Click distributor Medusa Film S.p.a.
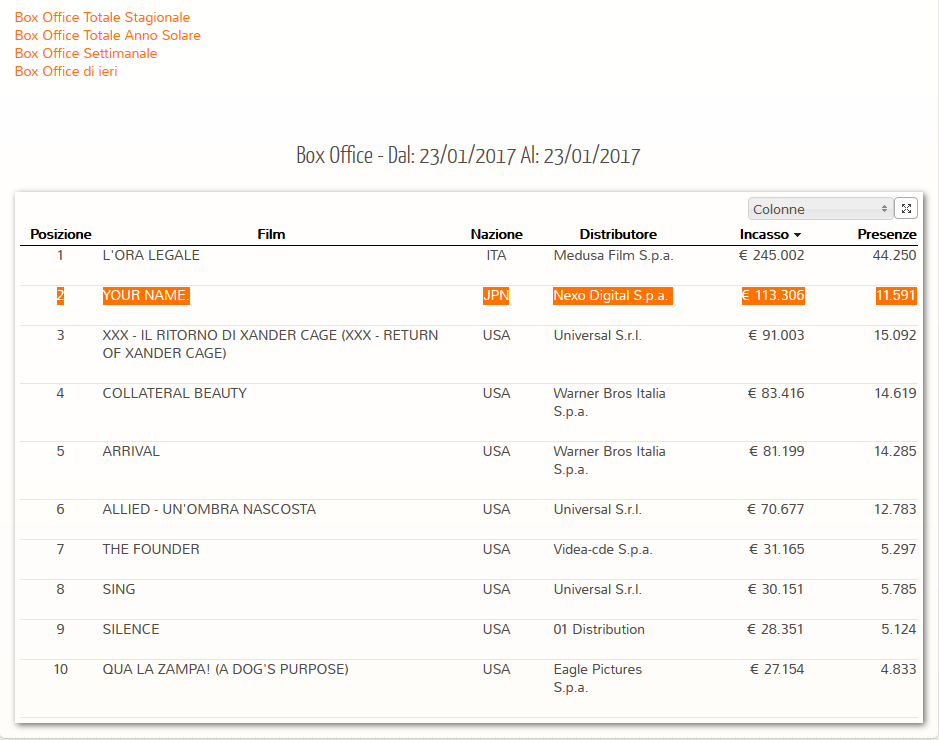The width and height of the screenshot is (939, 740). click(x=613, y=256)
